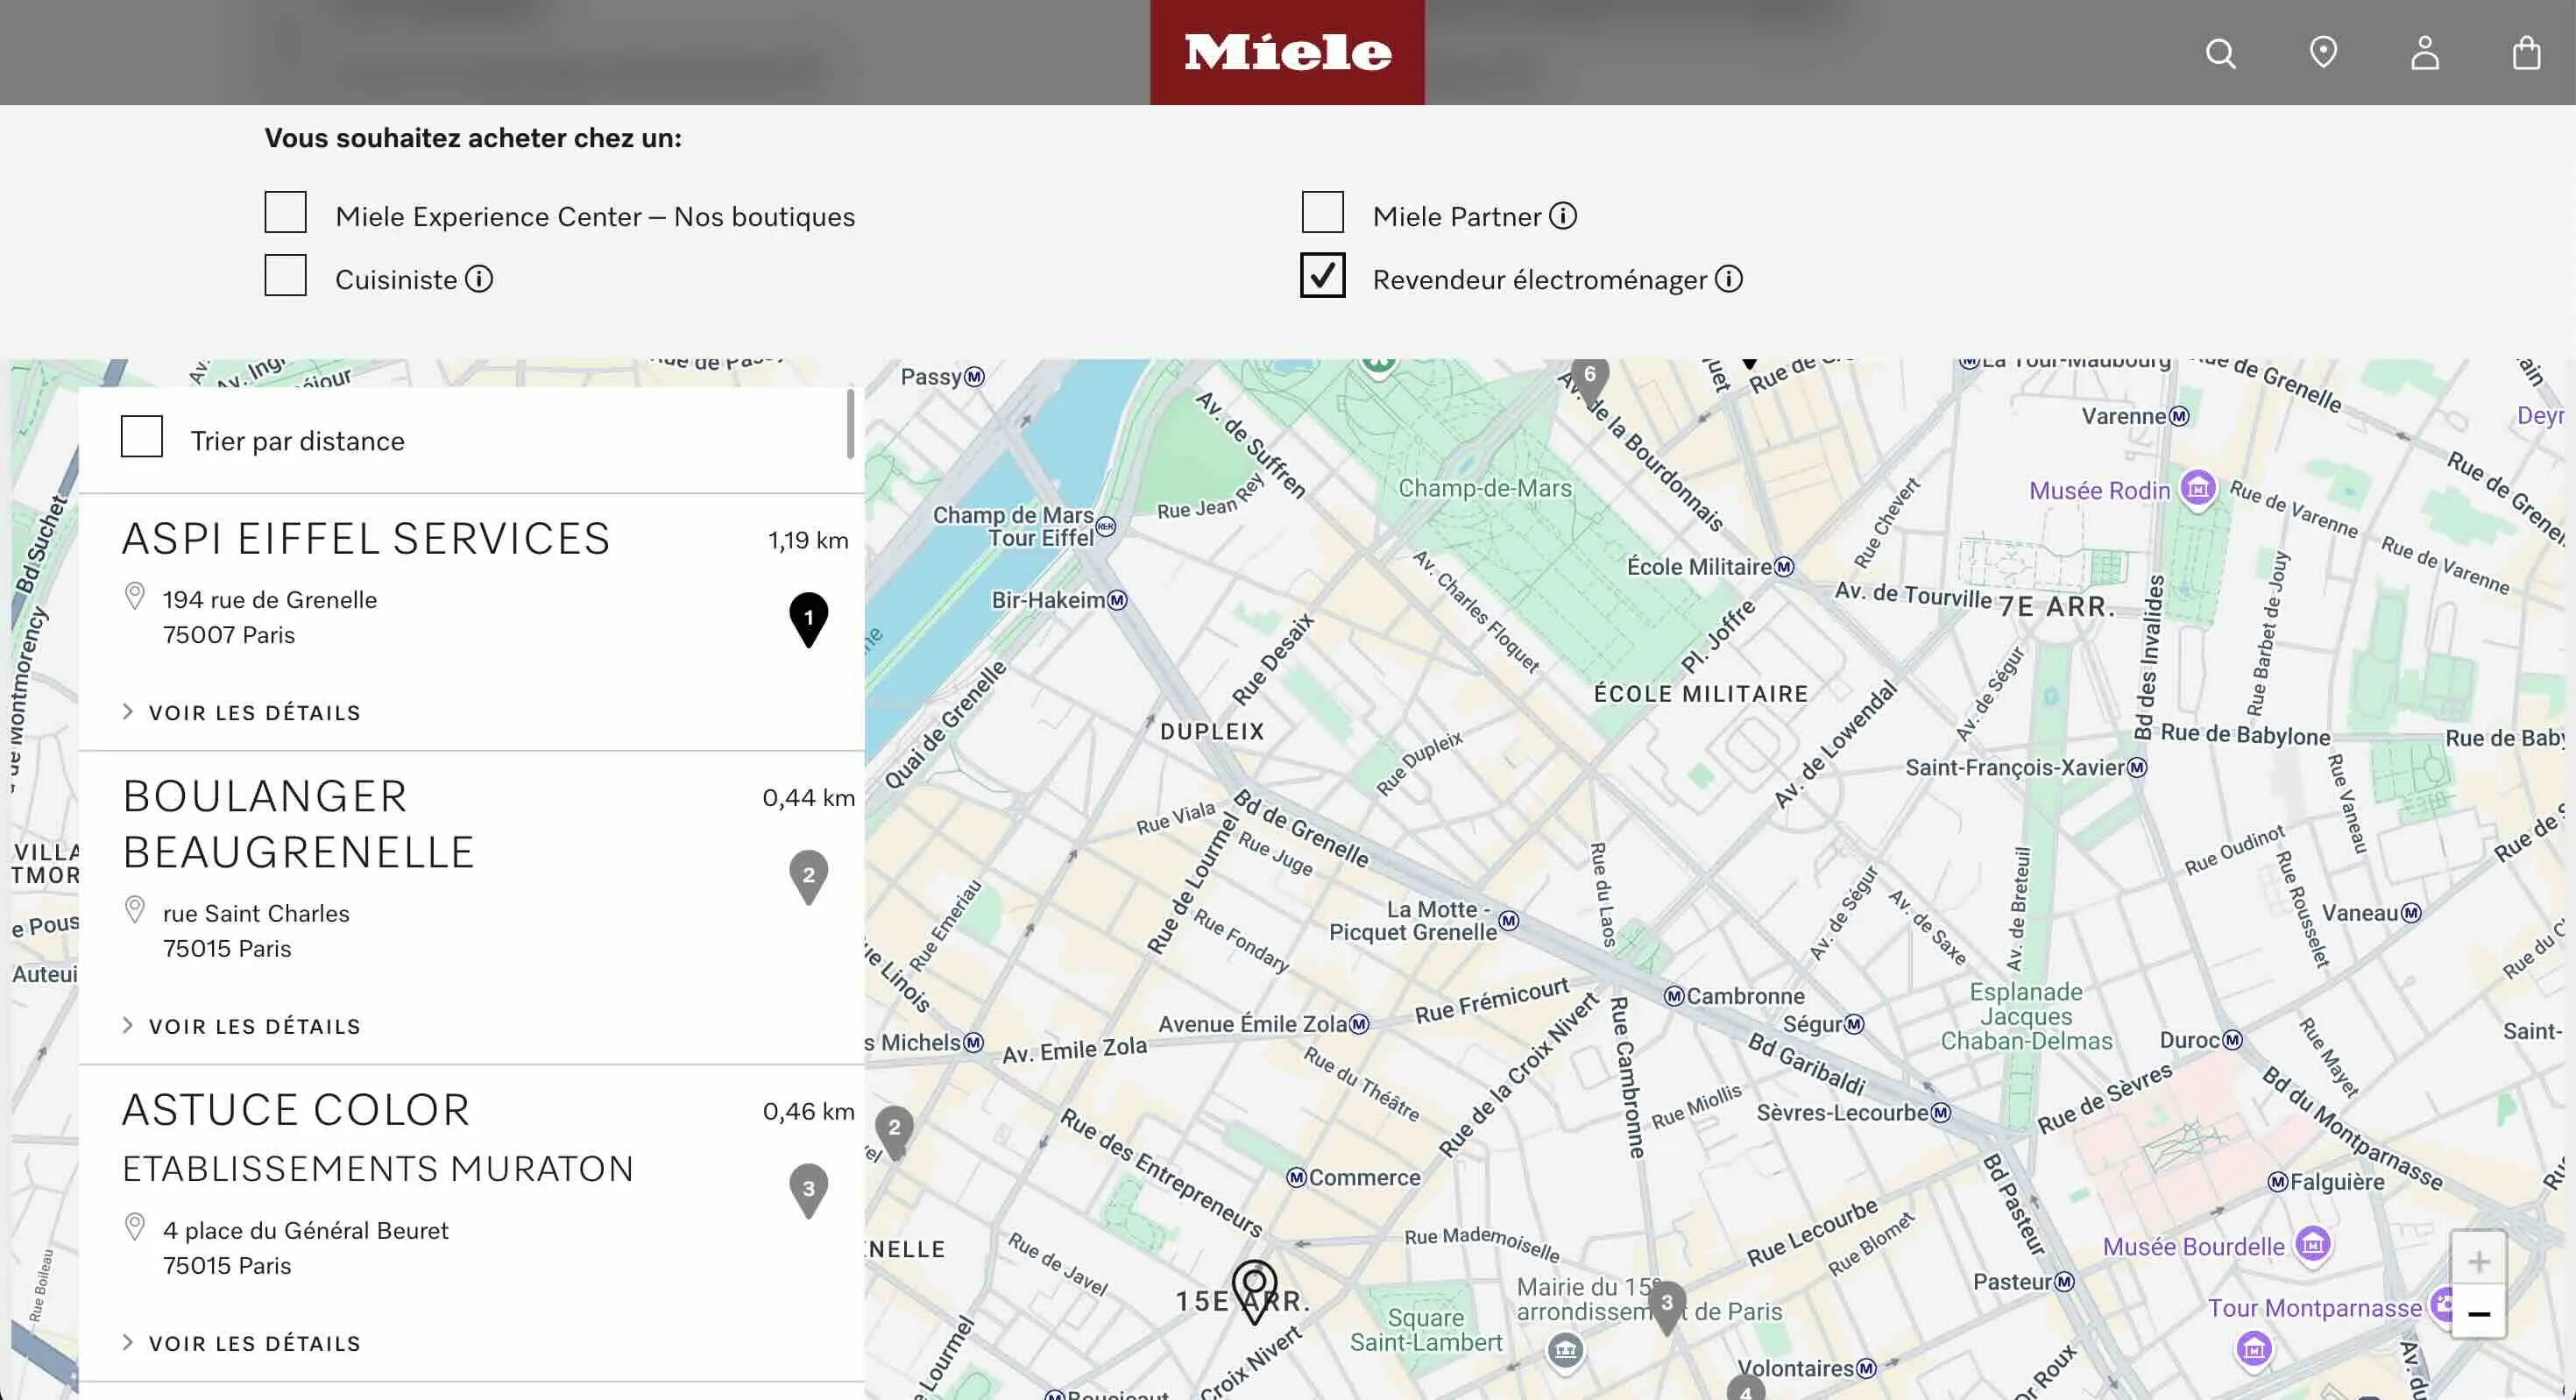Click the Tour Montparnasse map label

pyautogui.click(x=2314, y=1308)
